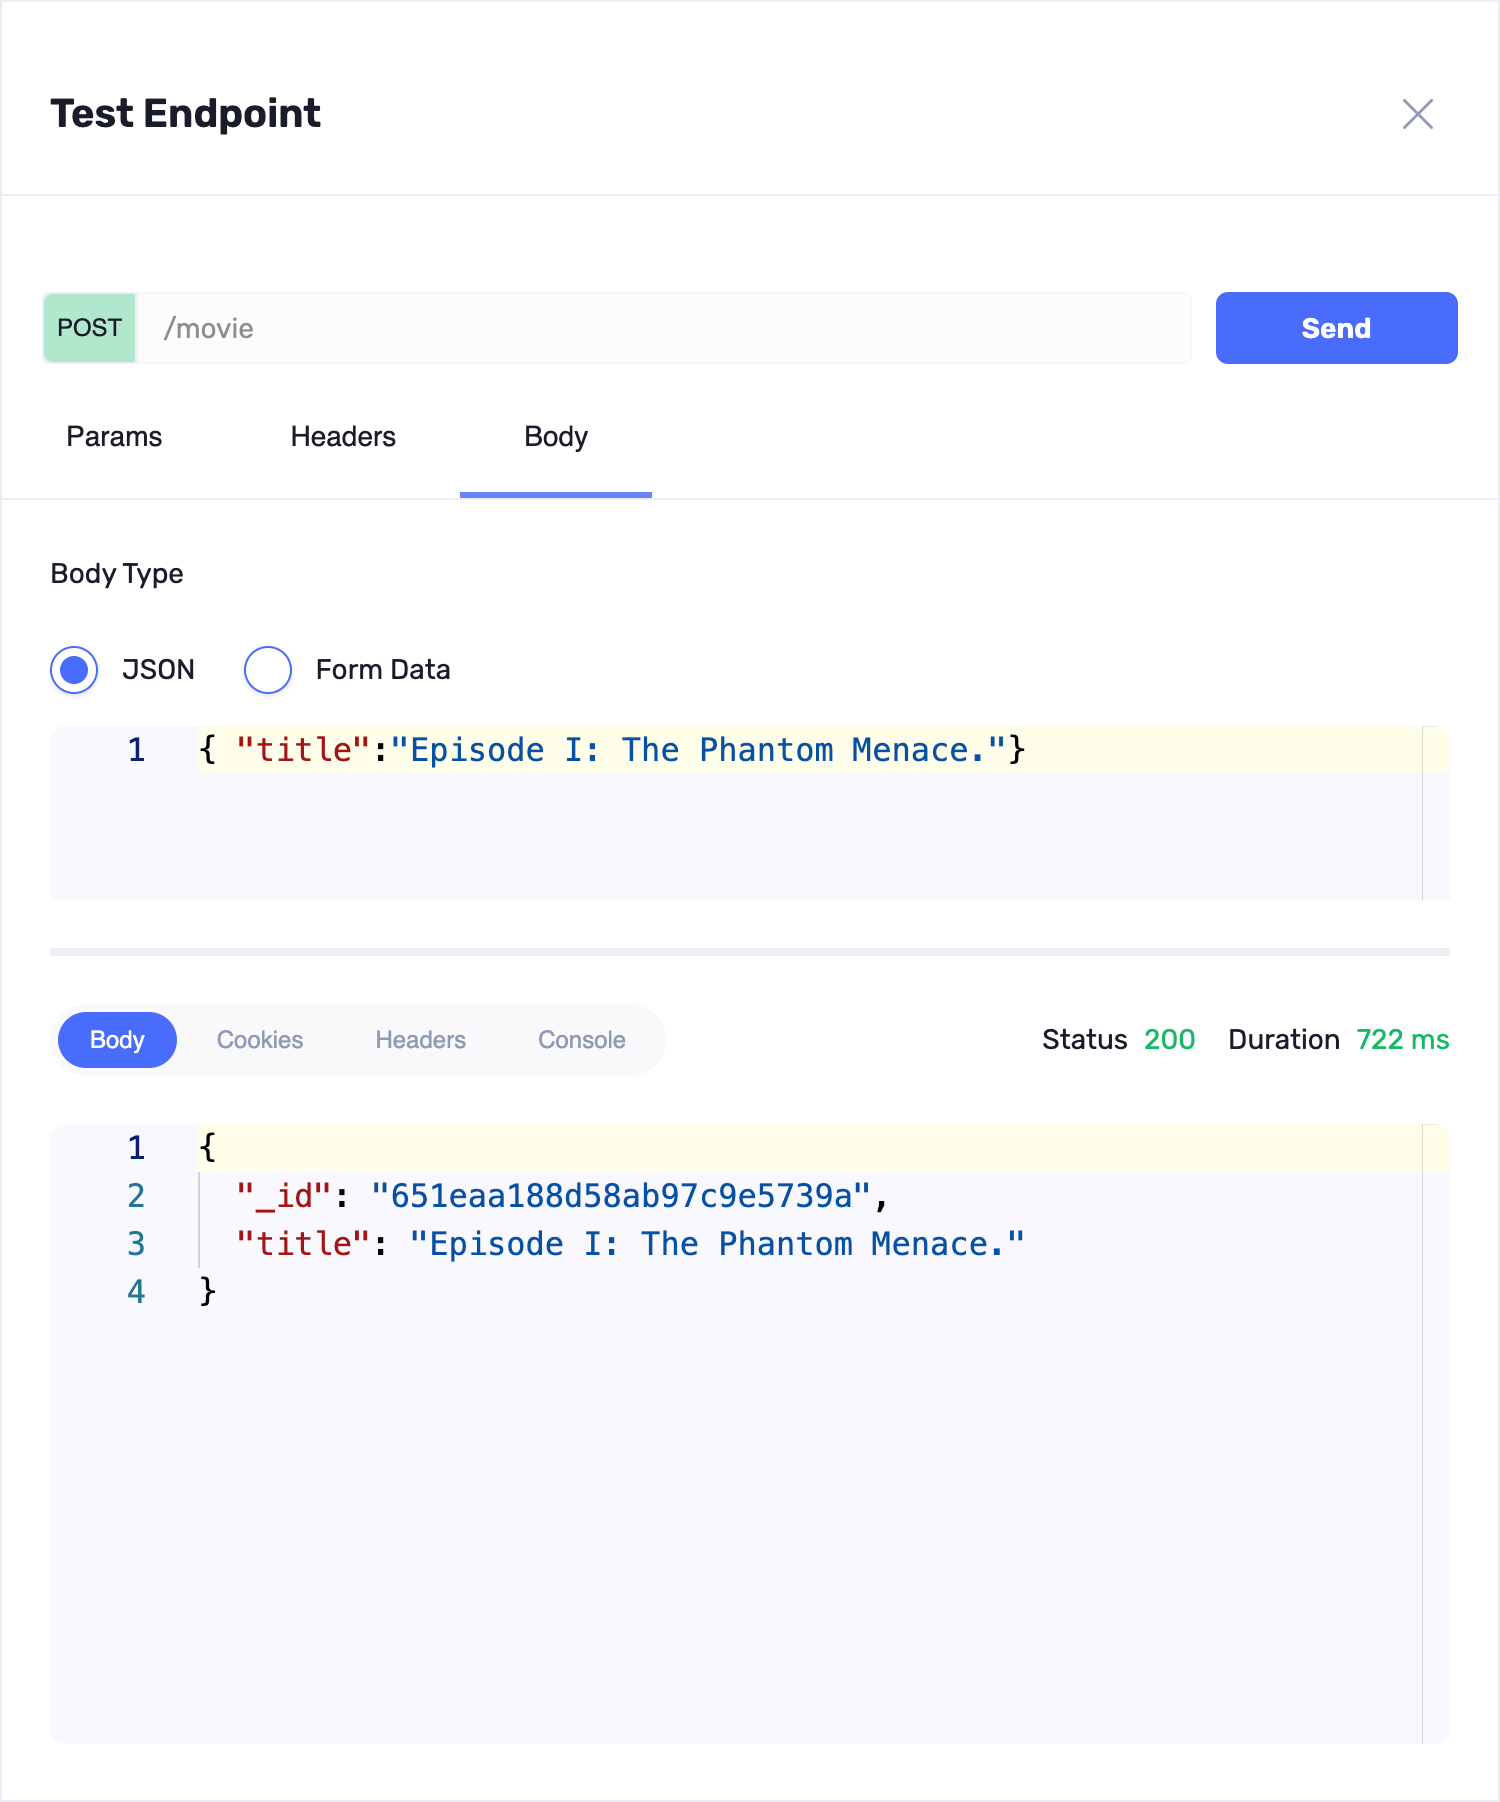
Task: Click the Send button
Action: pos(1335,328)
